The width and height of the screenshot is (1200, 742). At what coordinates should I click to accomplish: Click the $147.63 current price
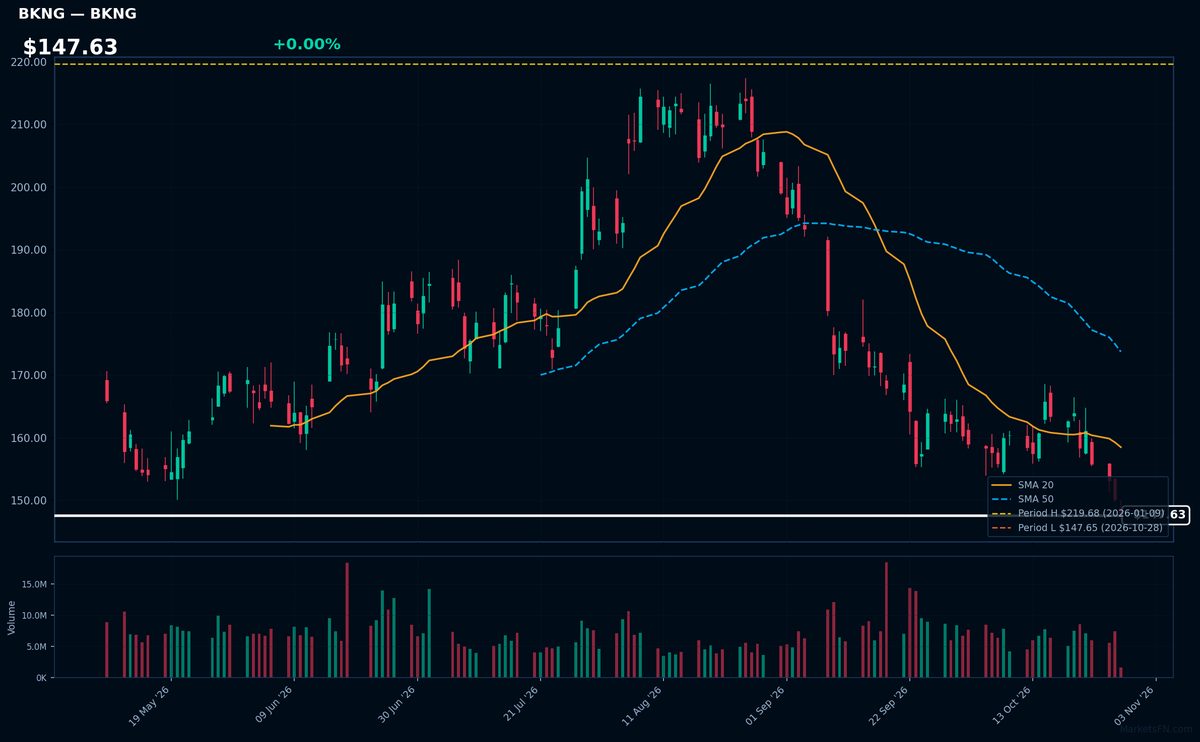click(x=70, y=47)
